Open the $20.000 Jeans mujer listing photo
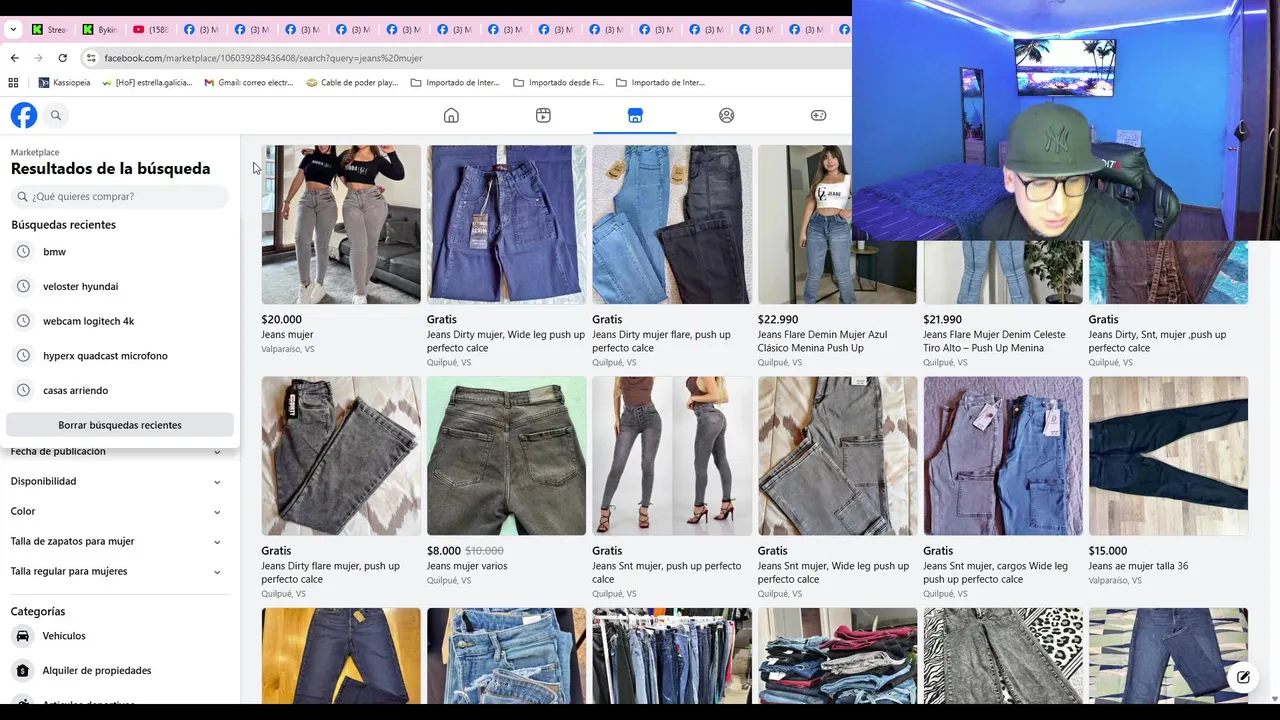 [341, 225]
